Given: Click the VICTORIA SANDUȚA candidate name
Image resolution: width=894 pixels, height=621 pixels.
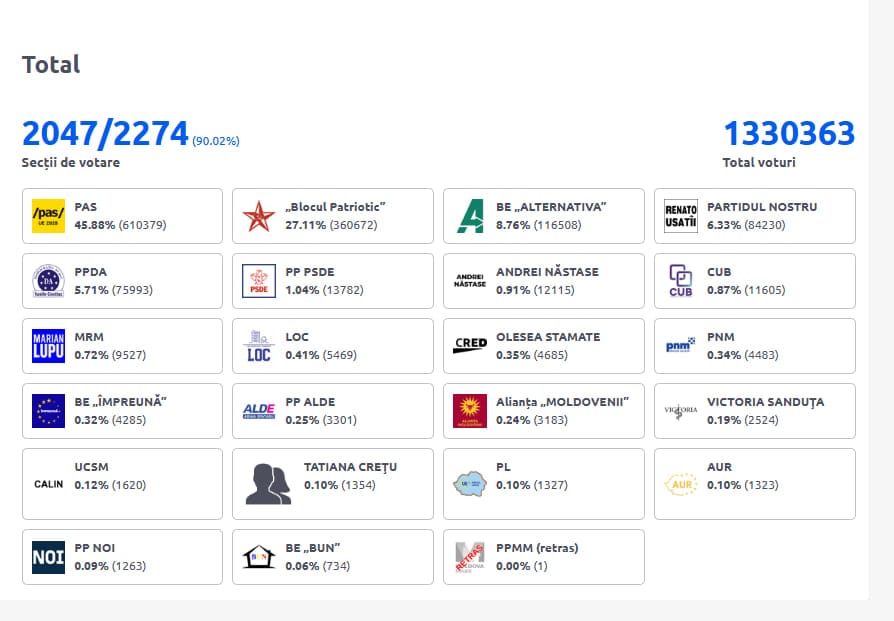Looking at the screenshot, I should 765,403.
